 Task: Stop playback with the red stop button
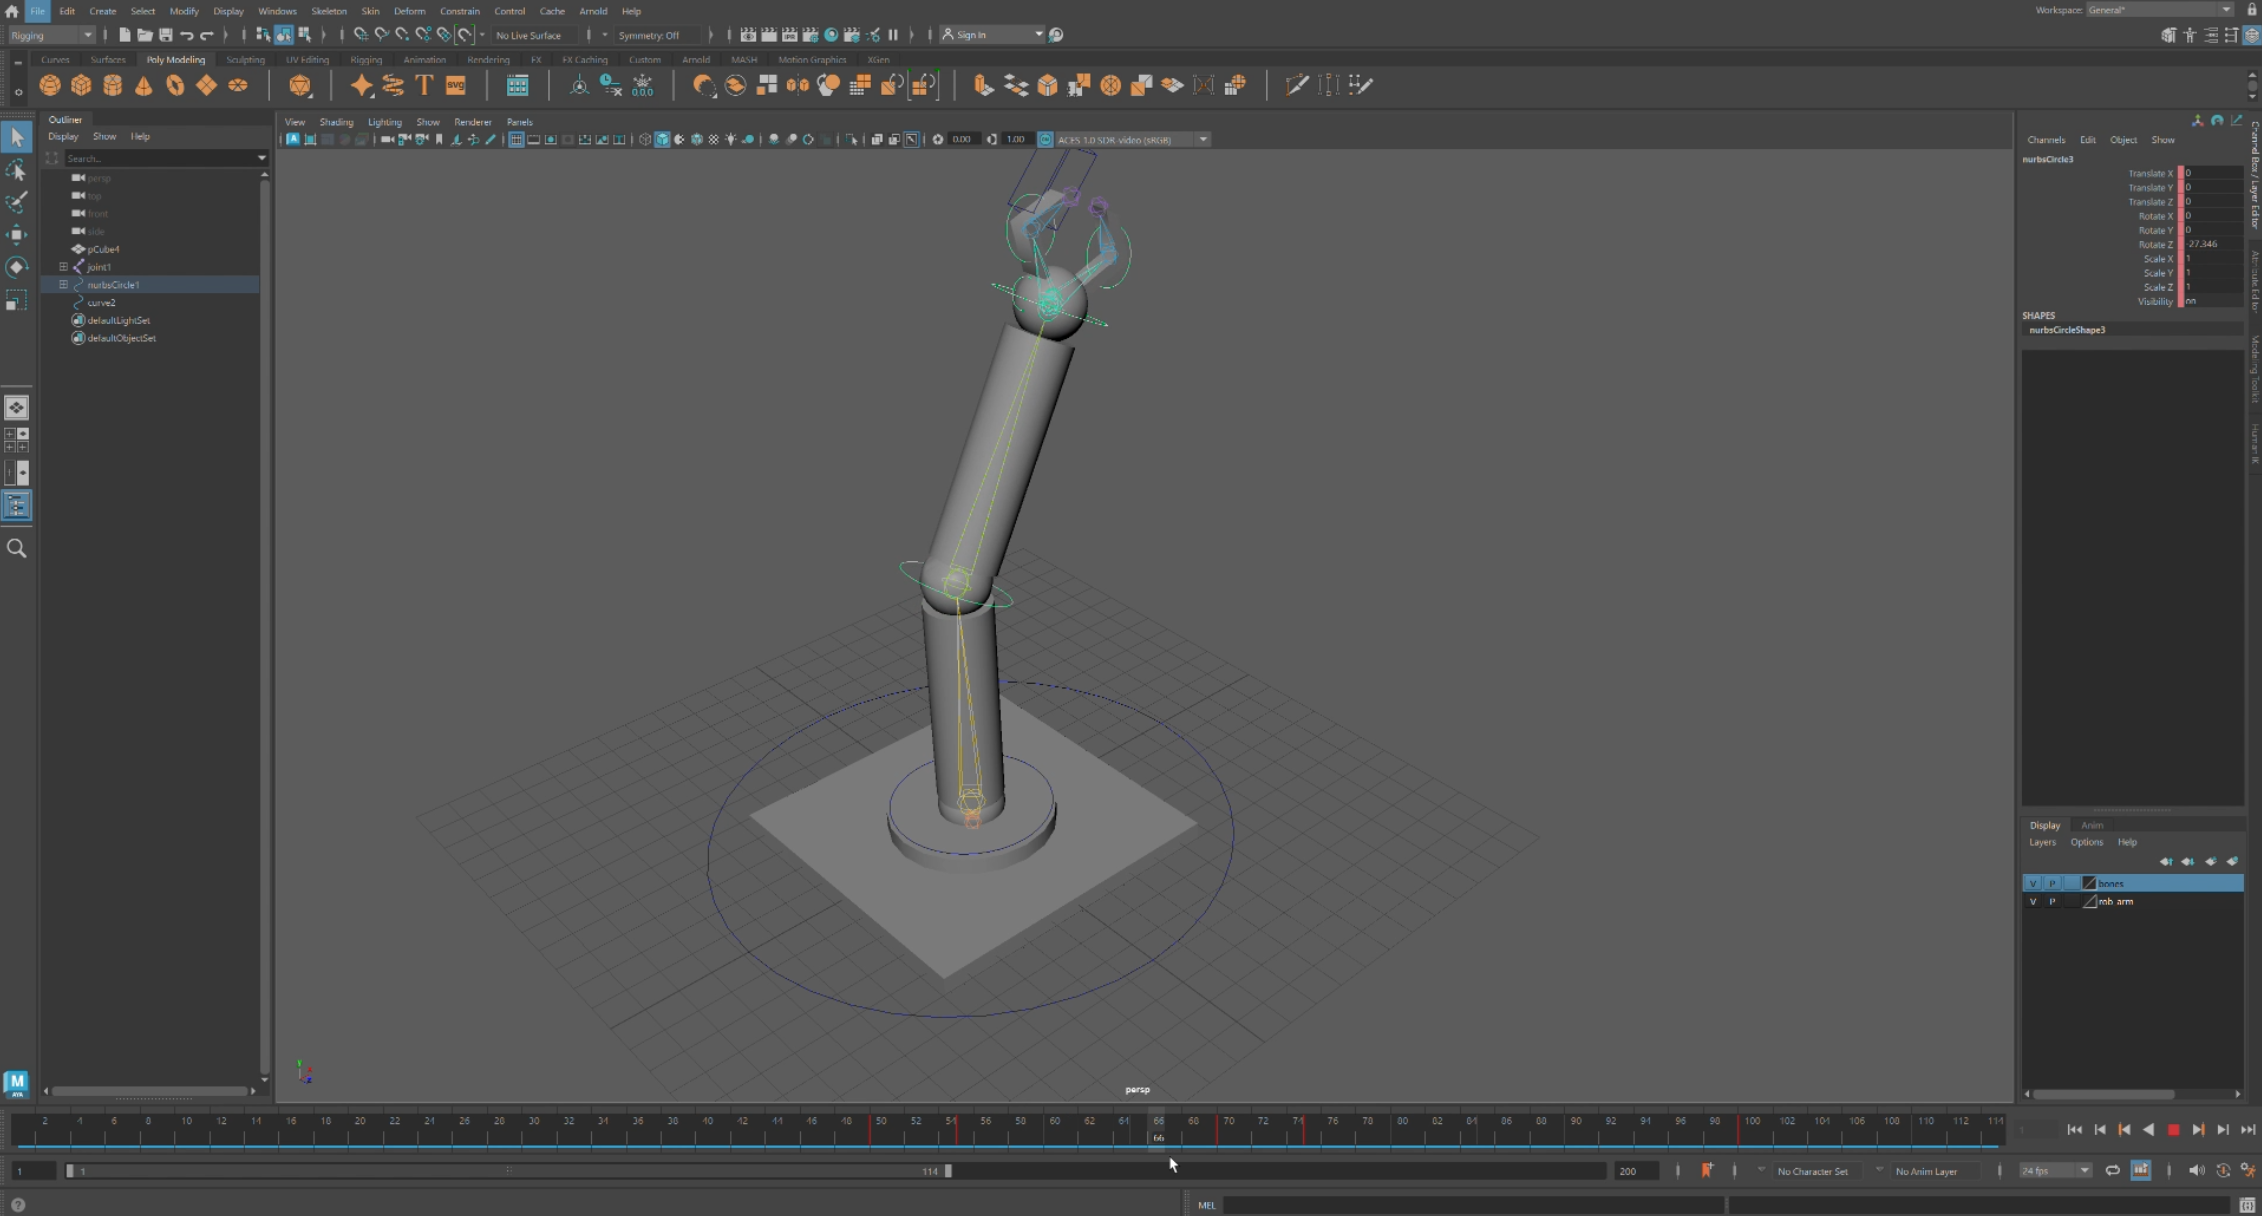coord(2173,1130)
